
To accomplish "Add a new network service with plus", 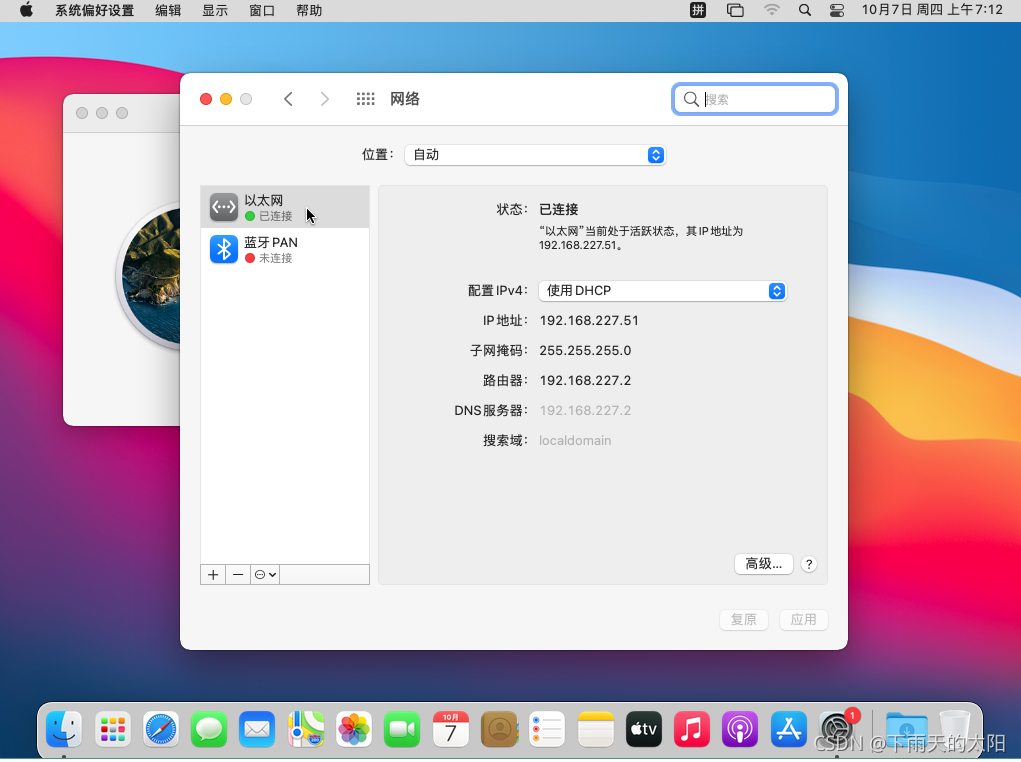I will pyautogui.click(x=213, y=574).
